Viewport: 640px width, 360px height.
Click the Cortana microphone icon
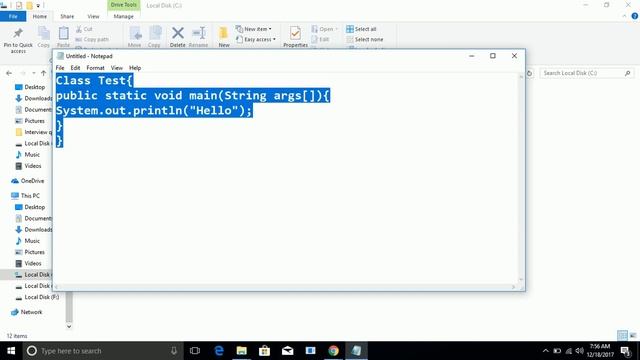pyautogui.click(x=174, y=351)
